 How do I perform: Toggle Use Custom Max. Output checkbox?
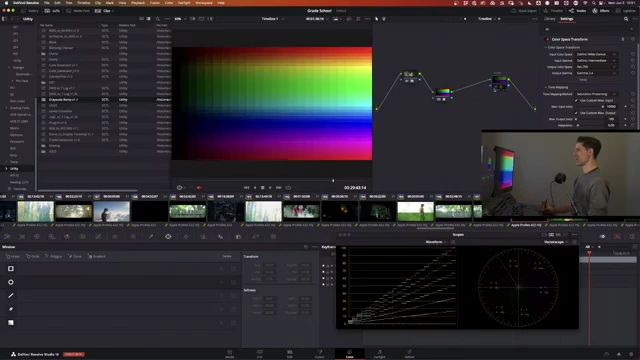[576, 113]
